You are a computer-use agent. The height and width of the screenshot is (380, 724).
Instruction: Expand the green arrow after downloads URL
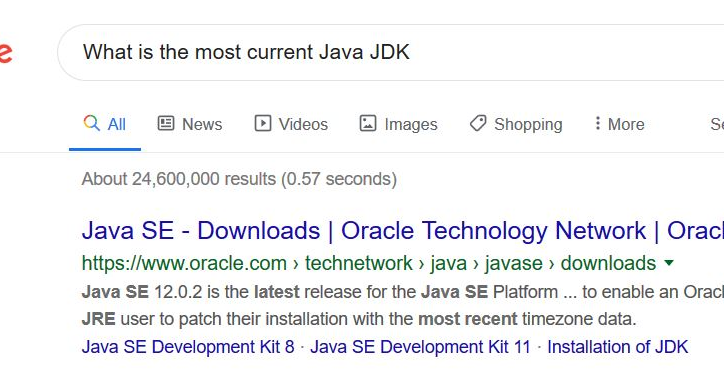tap(669, 263)
